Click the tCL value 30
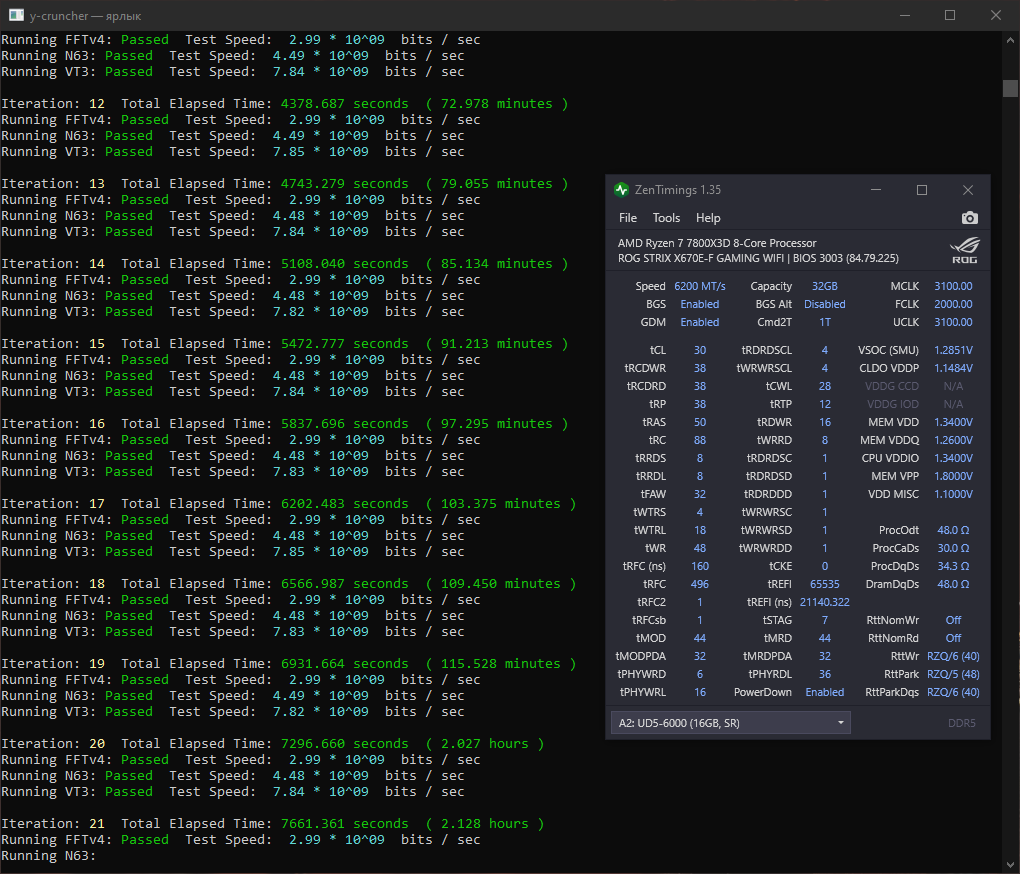 point(700,350)
